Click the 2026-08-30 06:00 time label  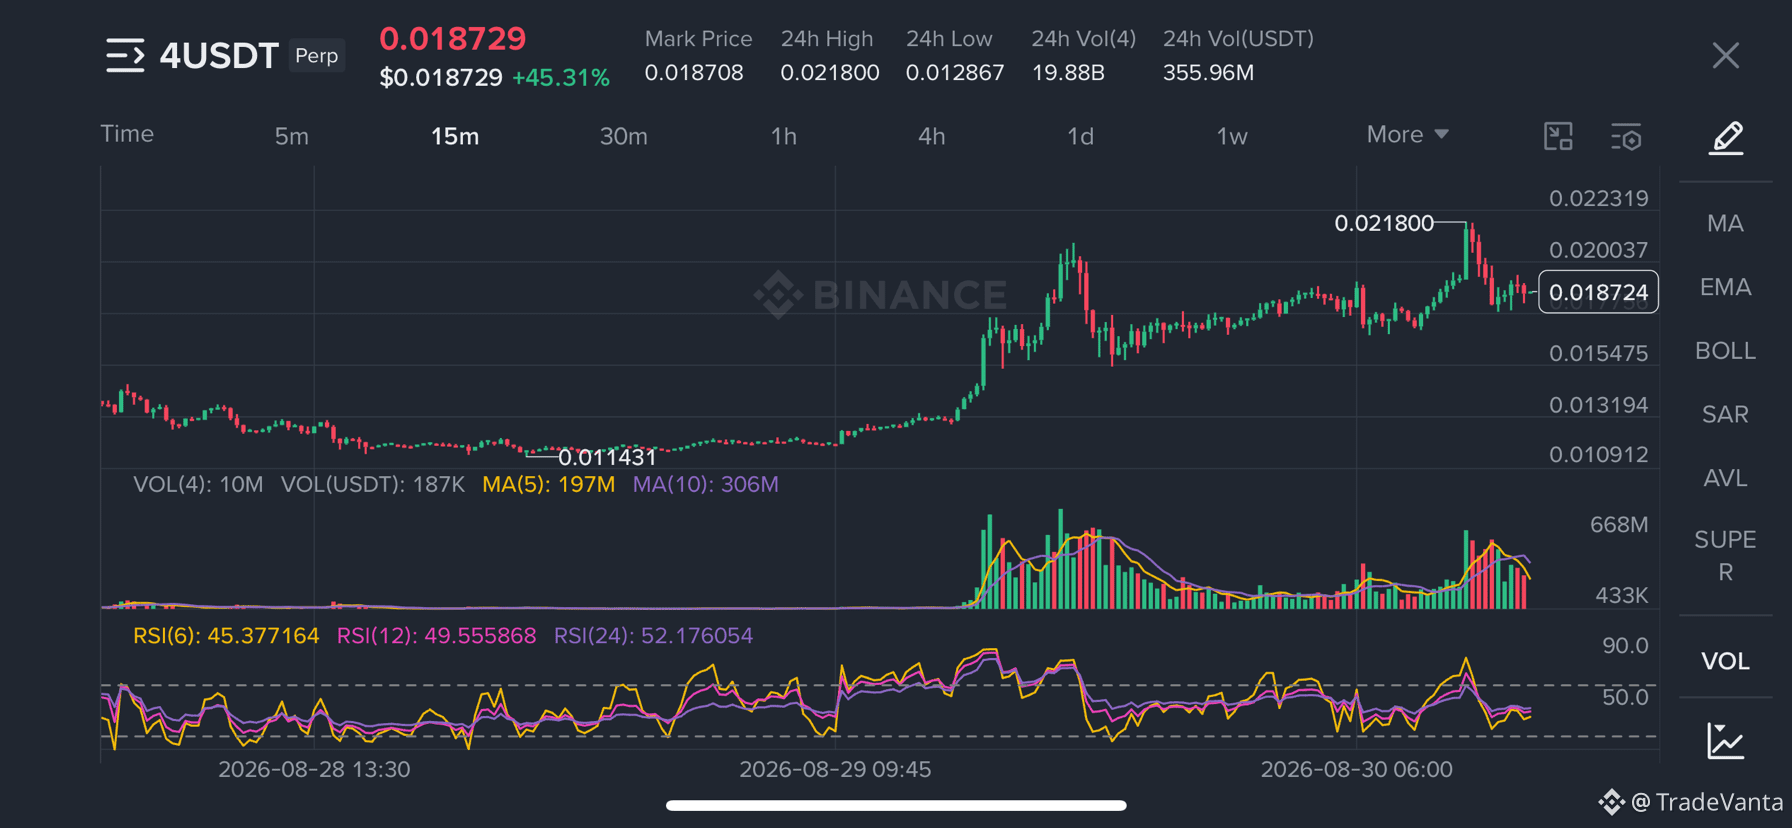point(1356,769)
